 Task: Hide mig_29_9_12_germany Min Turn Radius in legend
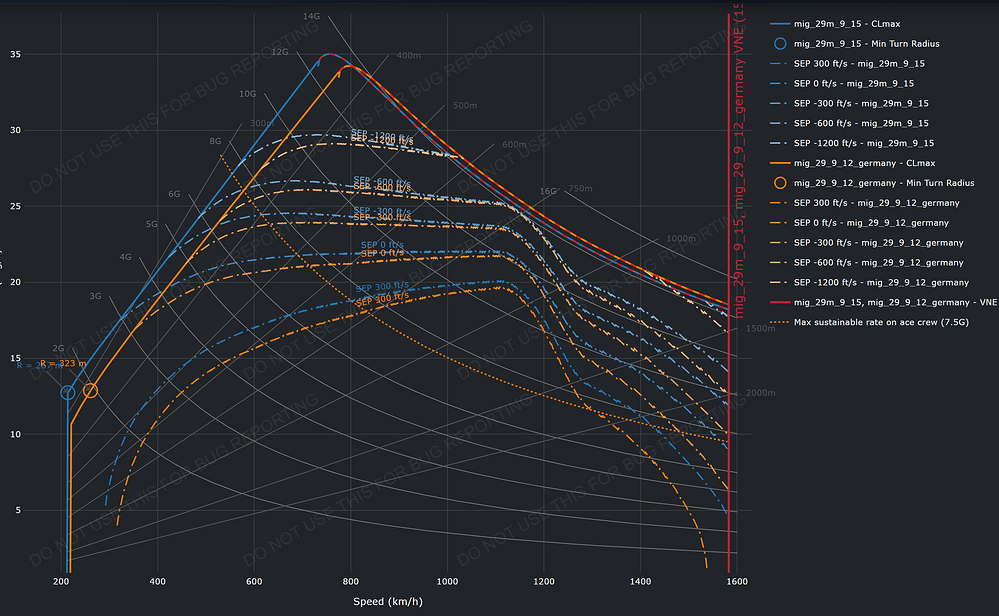[880, 182]
